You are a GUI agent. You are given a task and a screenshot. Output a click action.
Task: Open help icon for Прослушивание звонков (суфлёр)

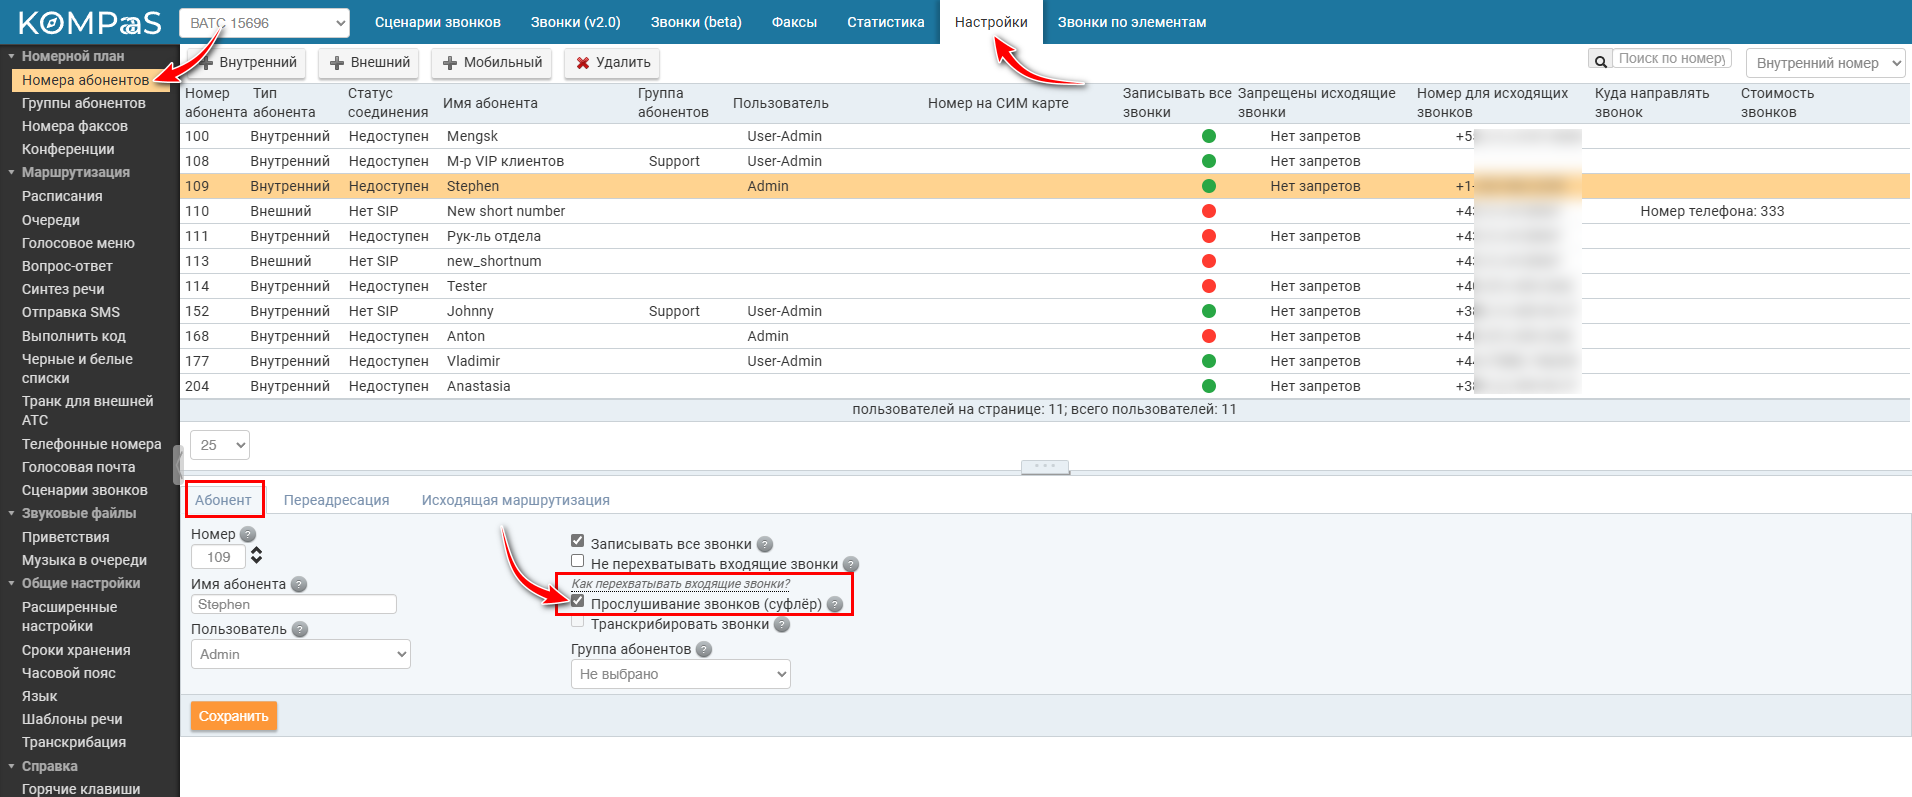(835, 605)
